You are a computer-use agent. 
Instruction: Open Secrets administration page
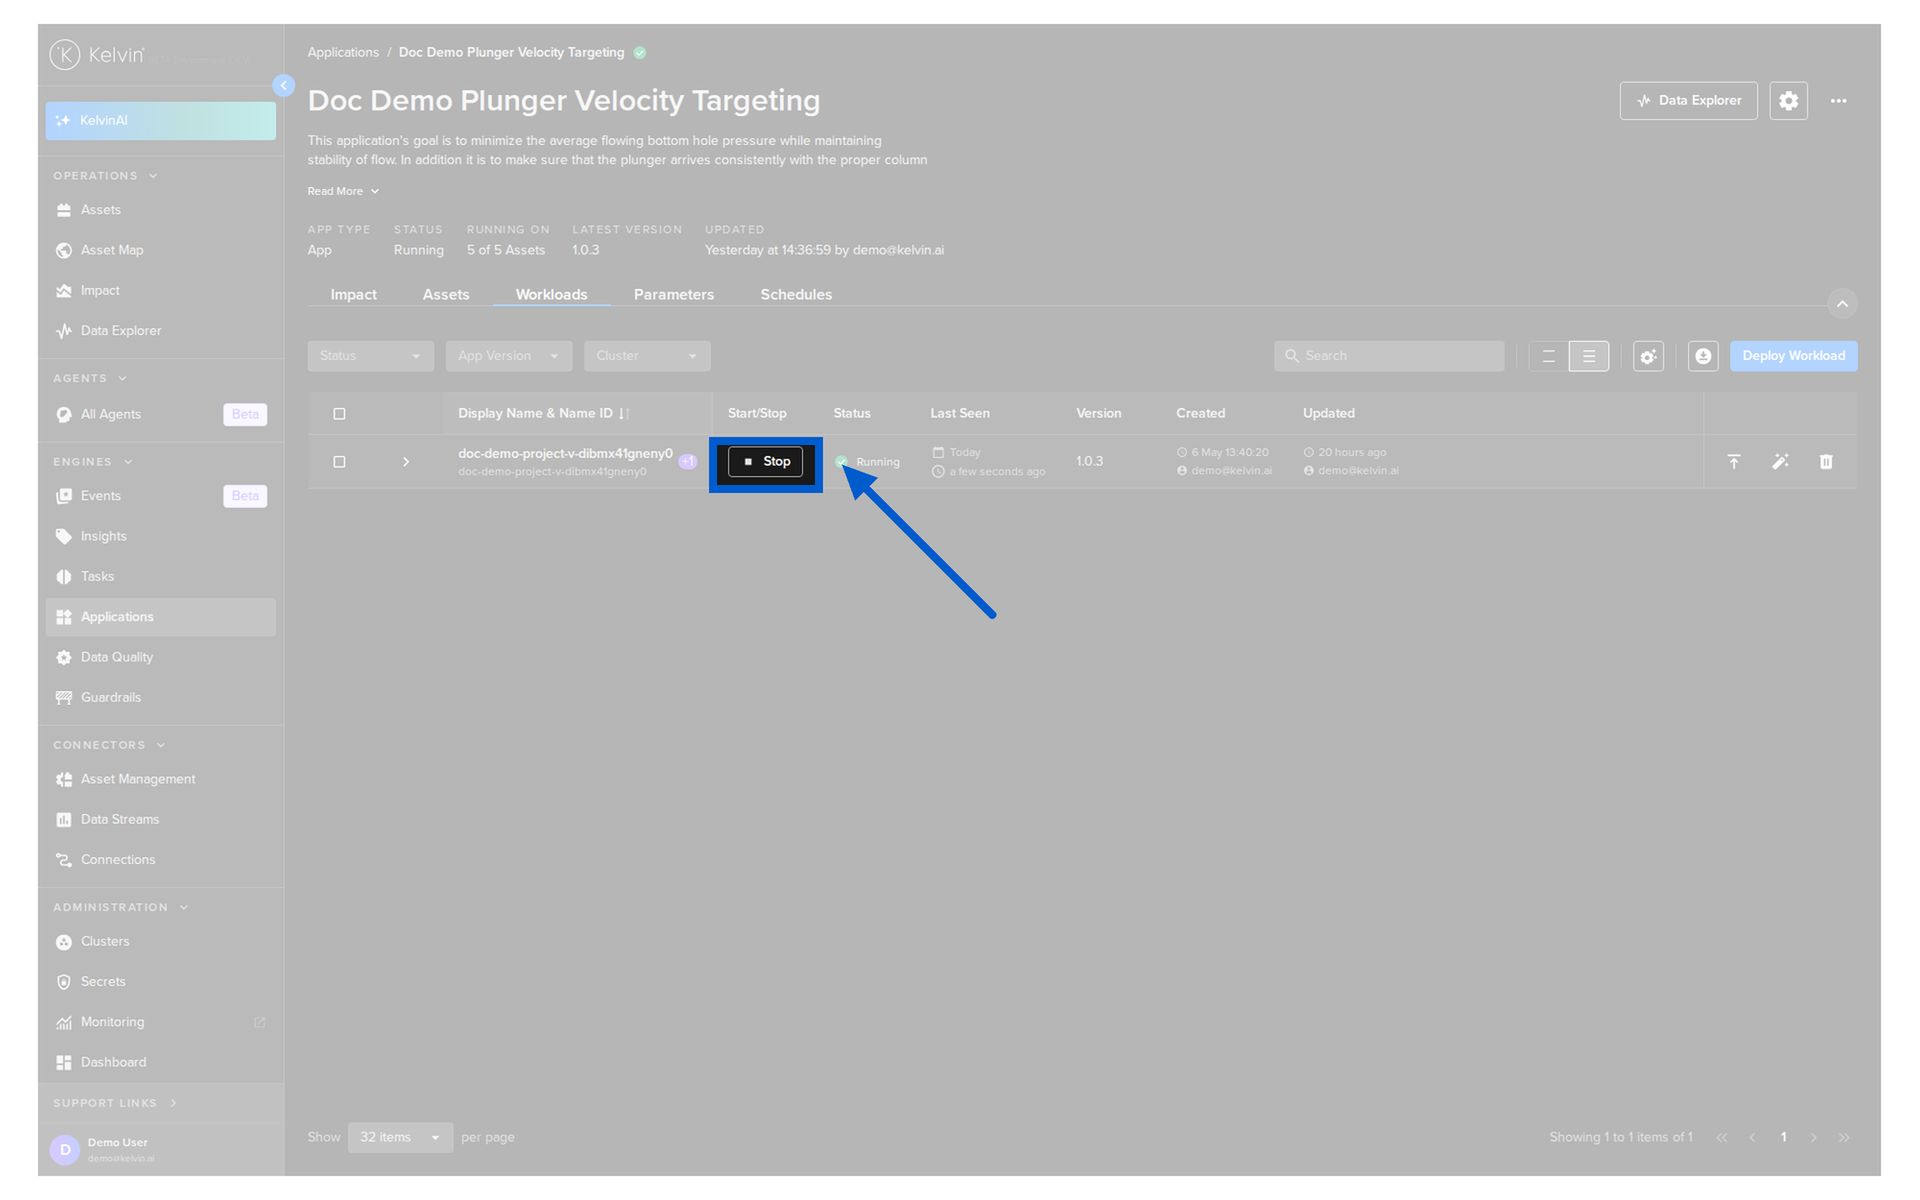point(160,981)
